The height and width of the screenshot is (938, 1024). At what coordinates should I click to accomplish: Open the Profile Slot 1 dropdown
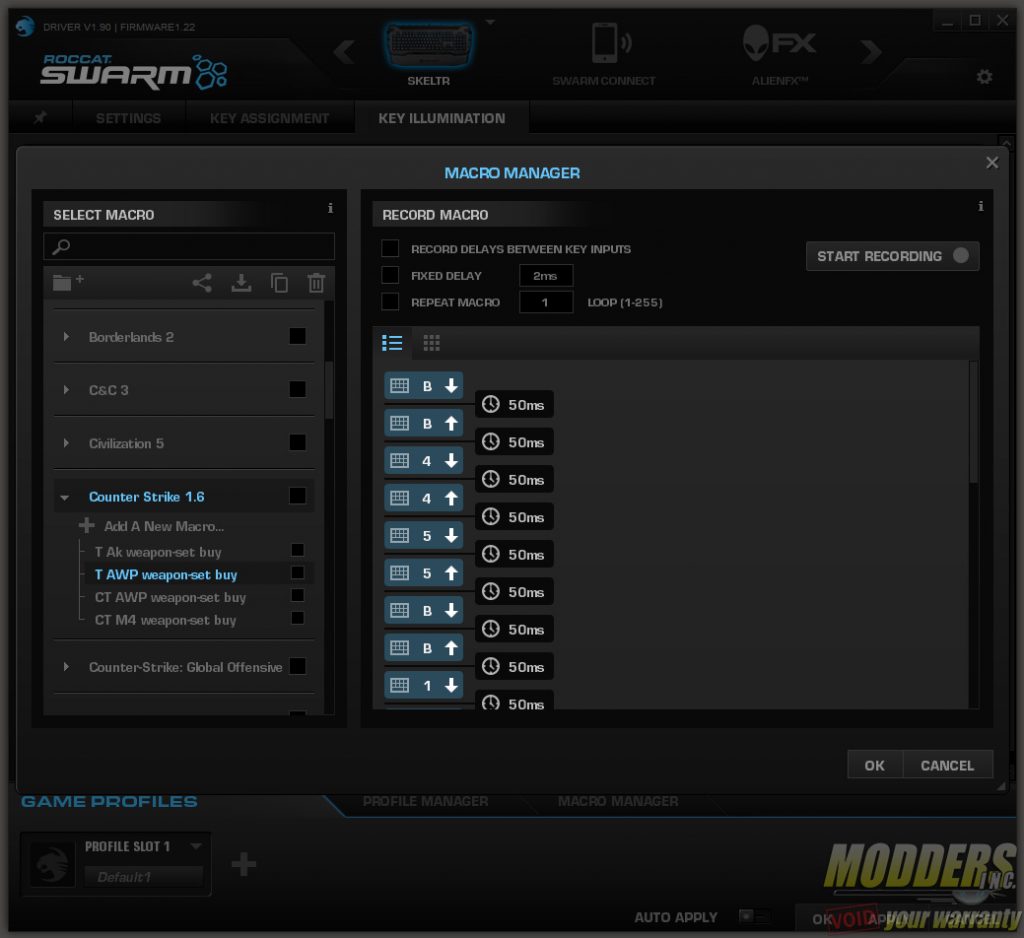pos(195,846)
